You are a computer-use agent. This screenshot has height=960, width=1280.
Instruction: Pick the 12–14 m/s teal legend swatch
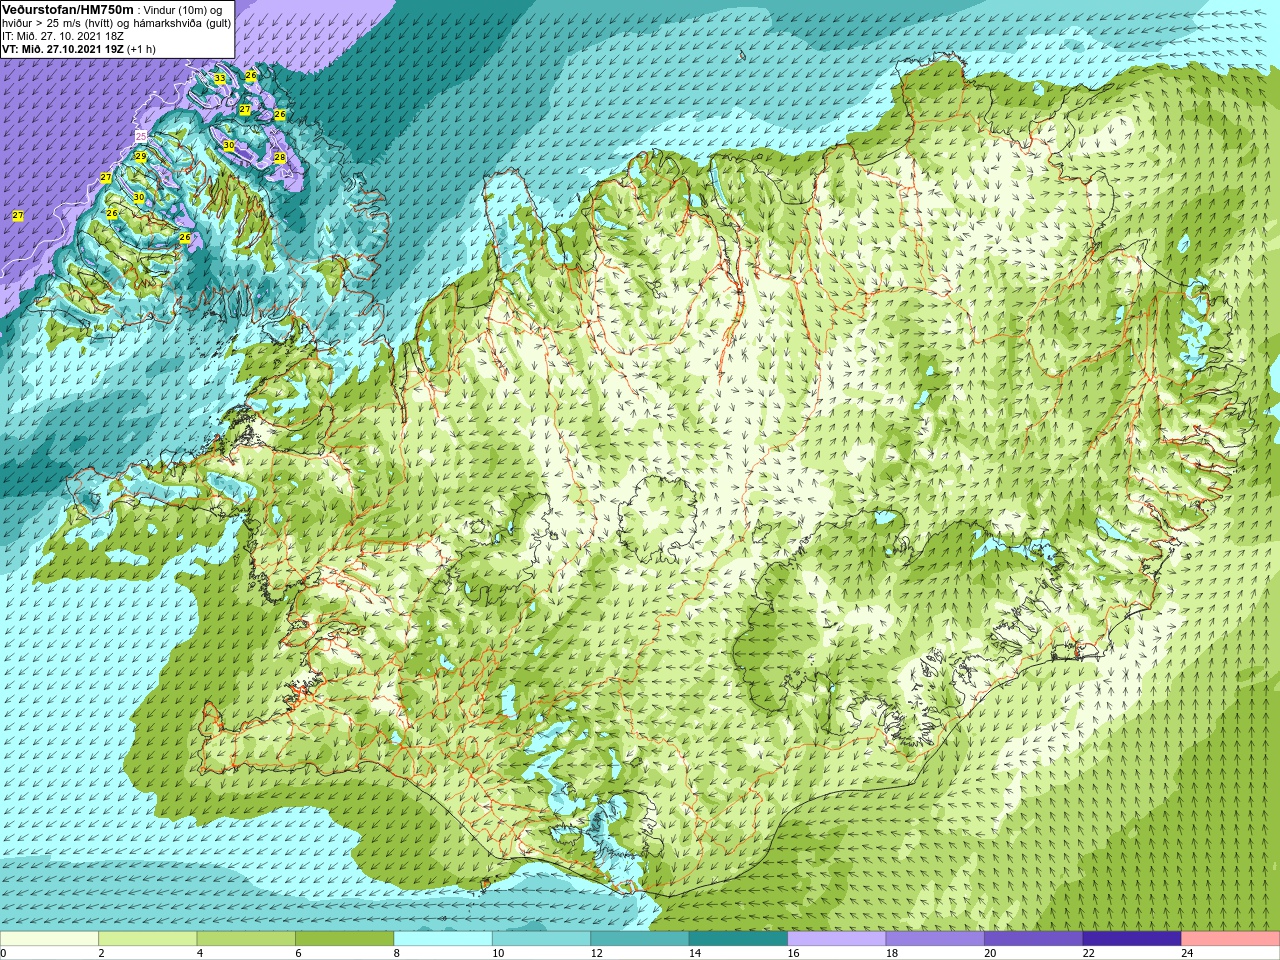click(640, 938)
